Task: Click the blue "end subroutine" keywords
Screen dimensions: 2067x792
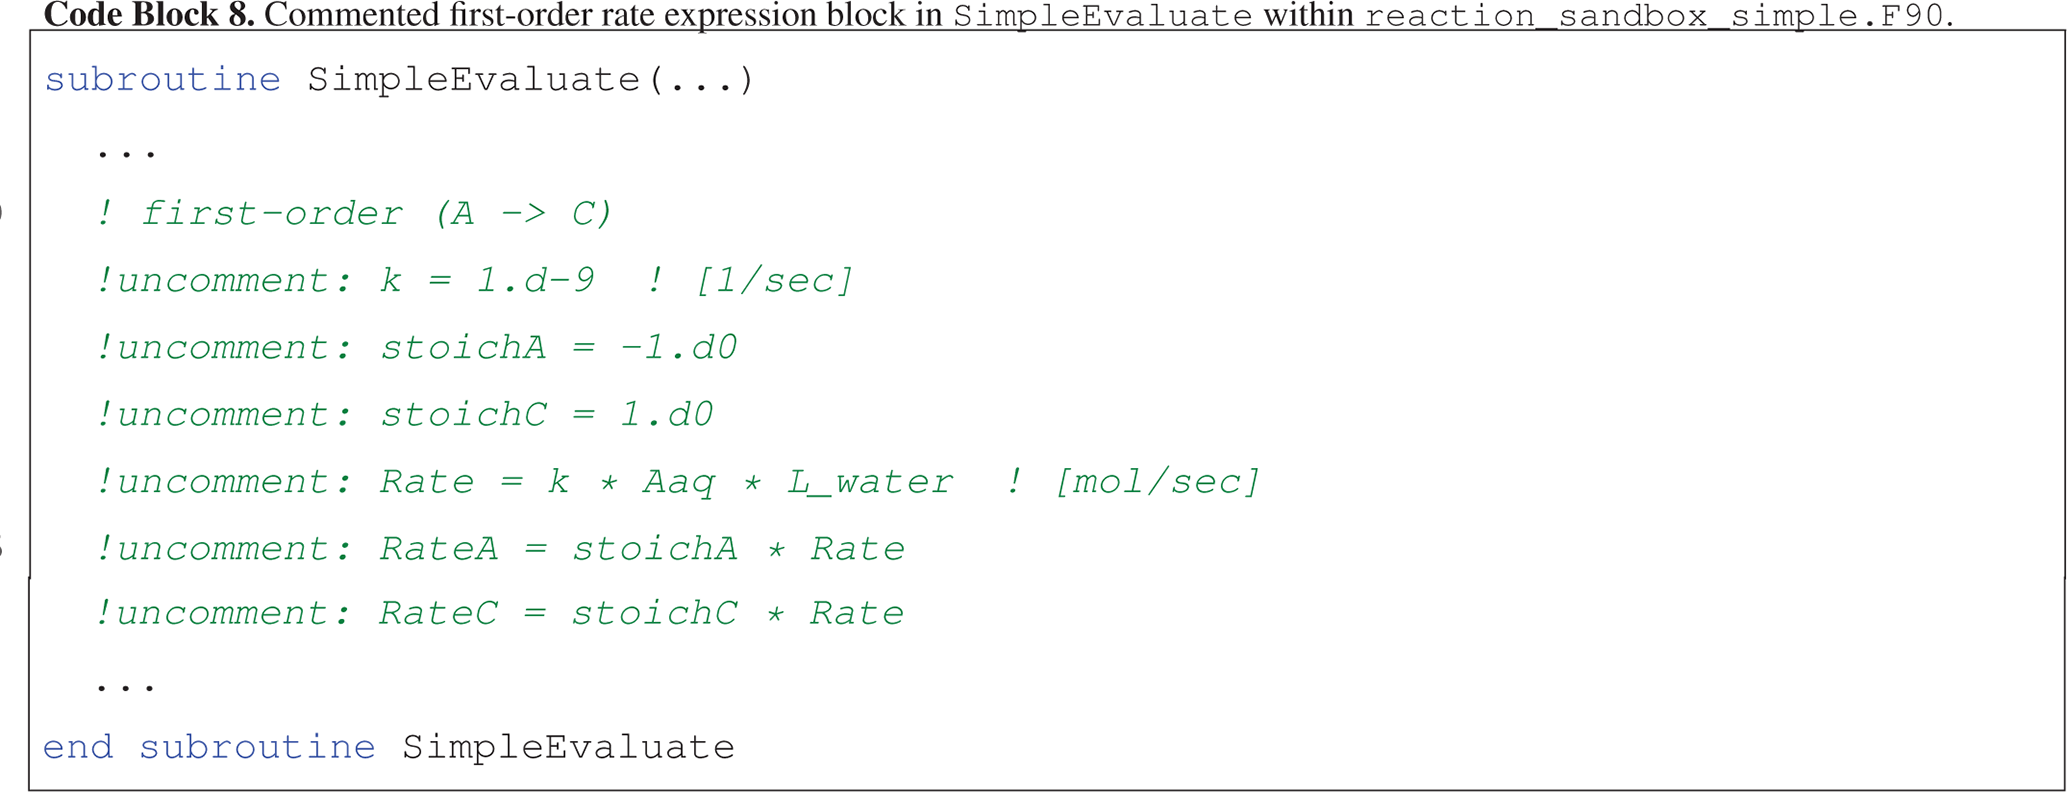Action: coord(209,747)
